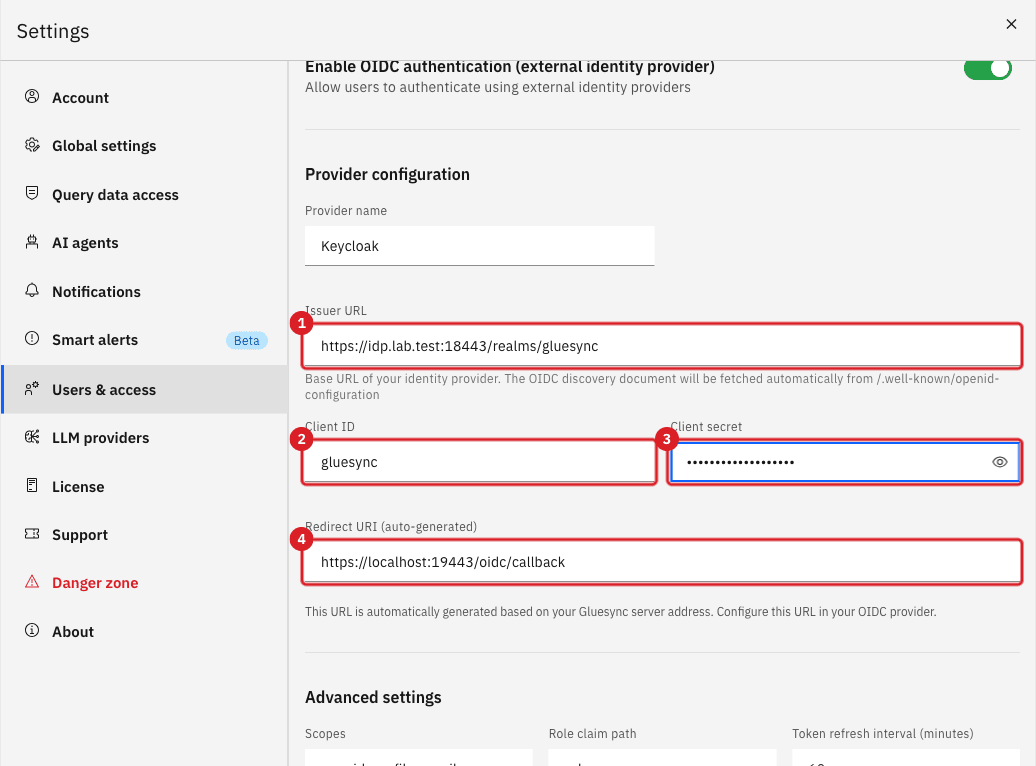Open the Query data access section
This screenshot has width=1036, height=766.
coord(145,194)
